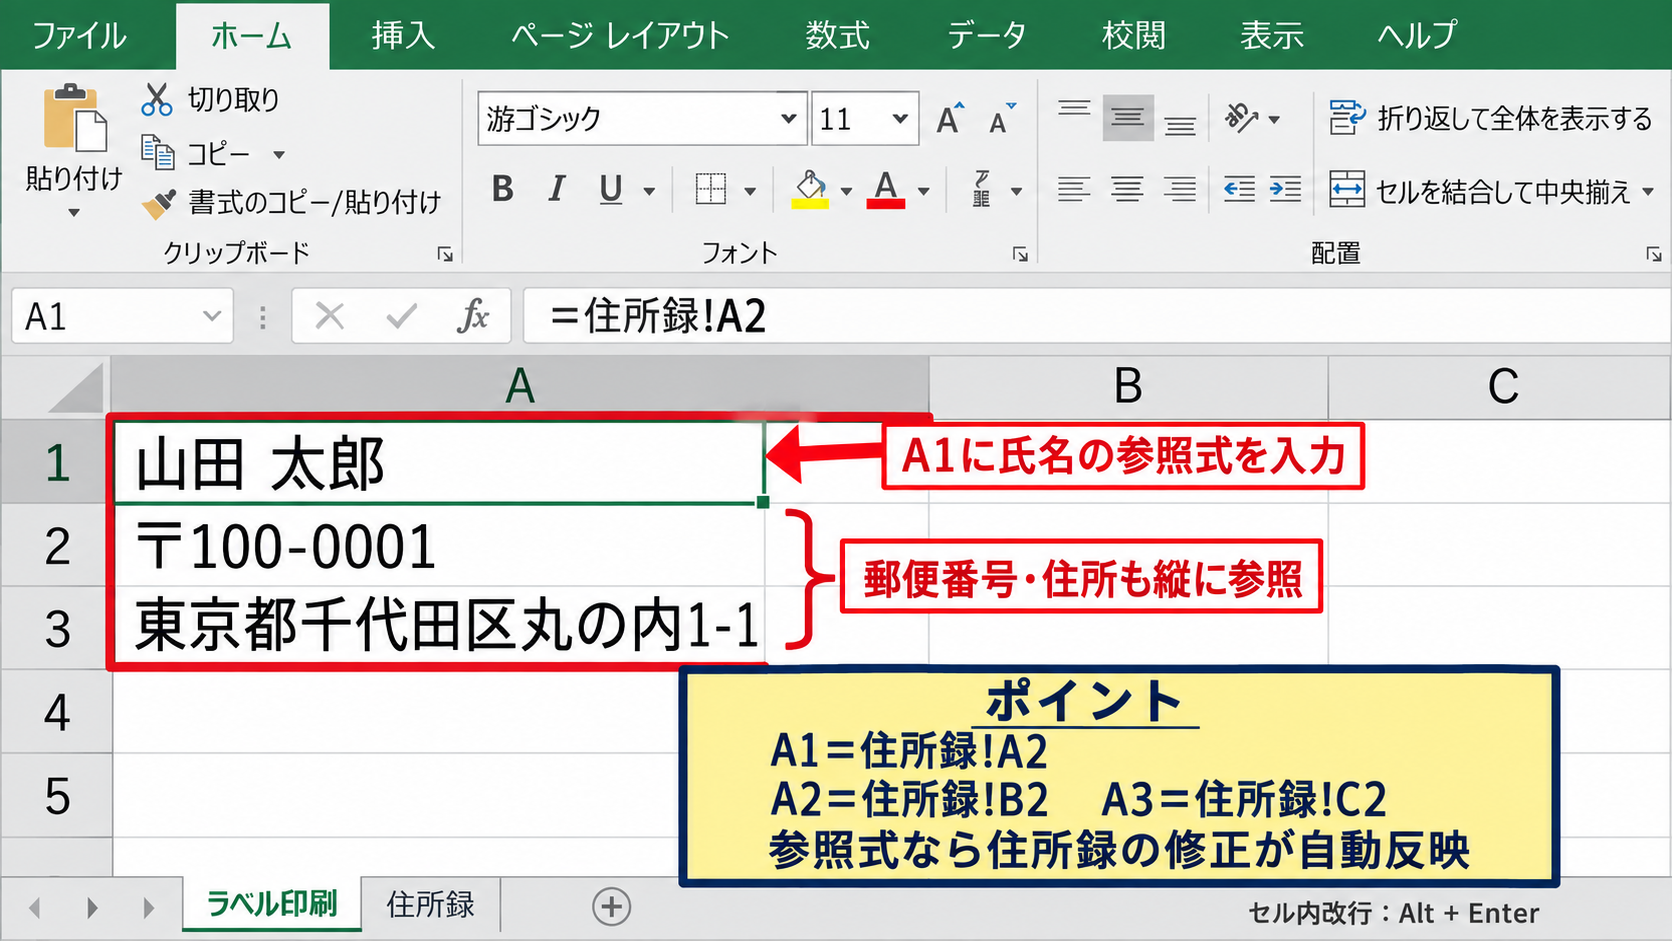
Task: Open the font size 11 dropdown
Action: tap(900, 119)
